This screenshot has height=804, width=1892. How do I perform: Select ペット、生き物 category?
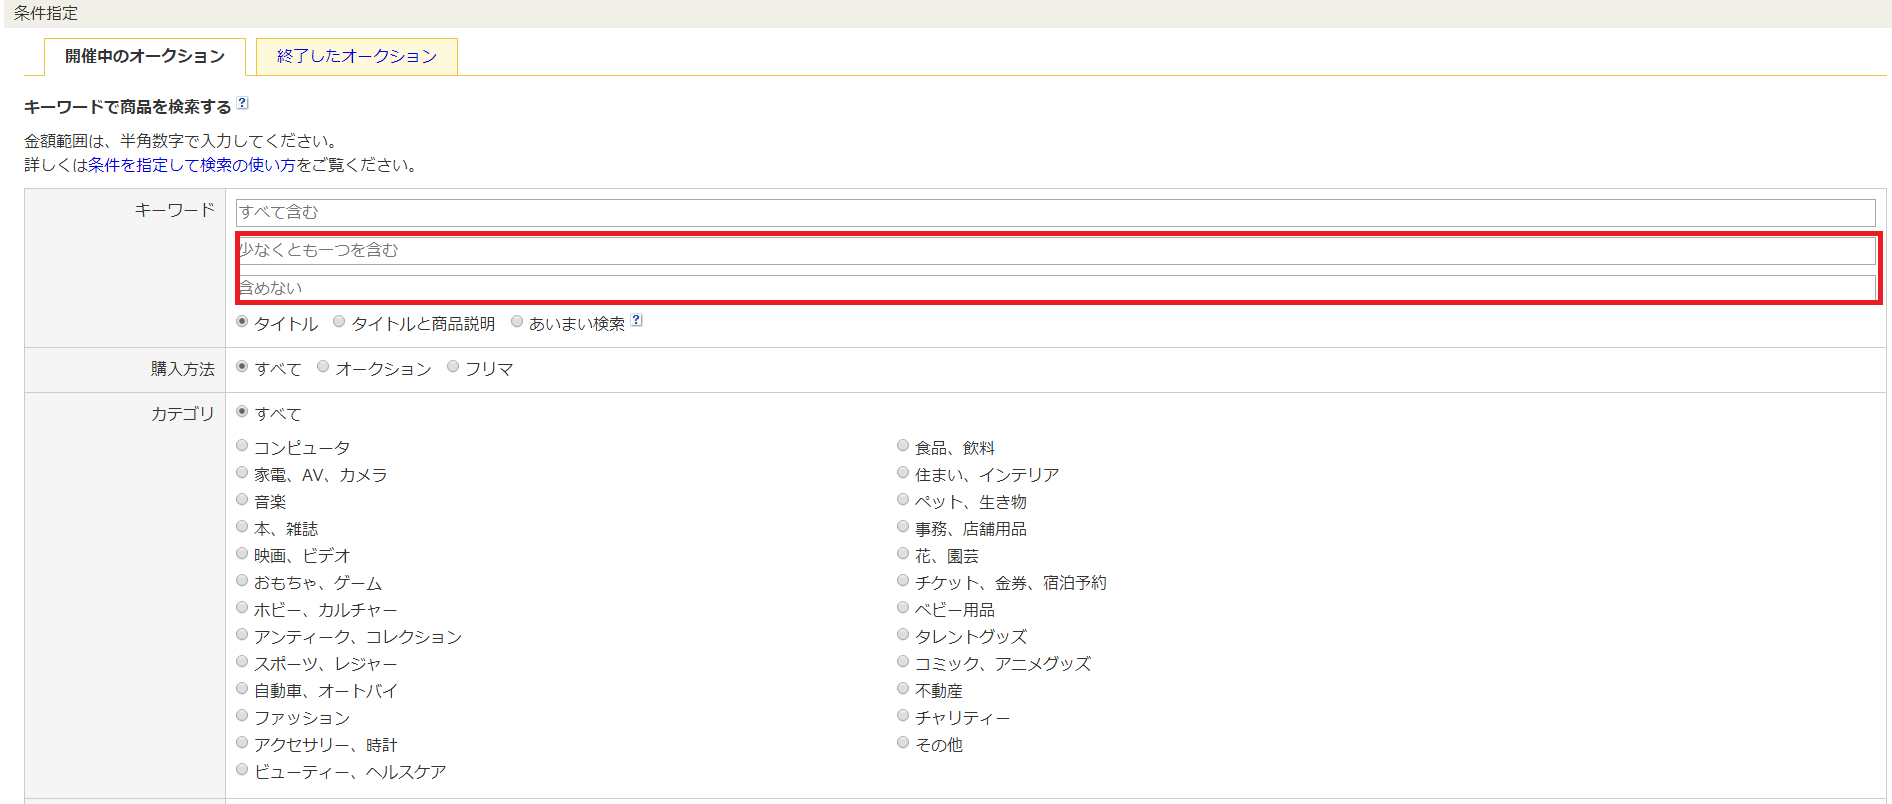903,500
